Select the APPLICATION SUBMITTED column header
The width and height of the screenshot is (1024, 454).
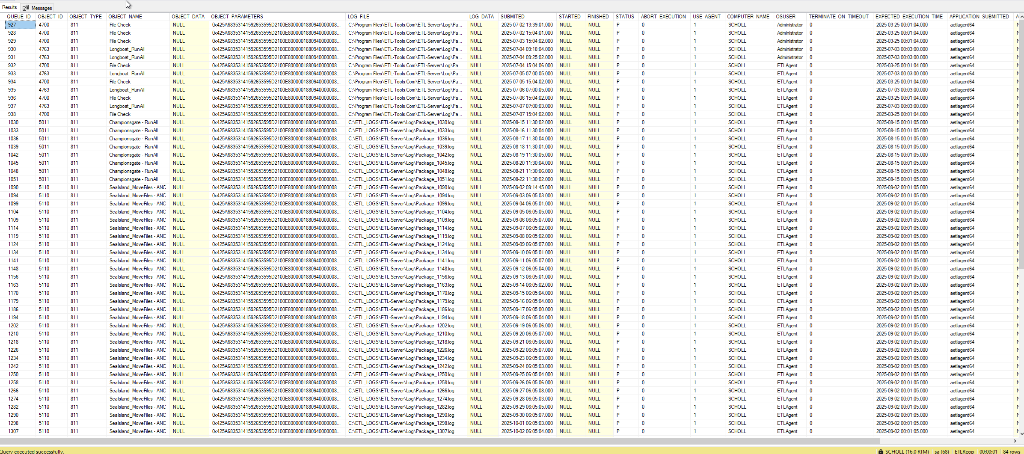(x=982, y=16)
